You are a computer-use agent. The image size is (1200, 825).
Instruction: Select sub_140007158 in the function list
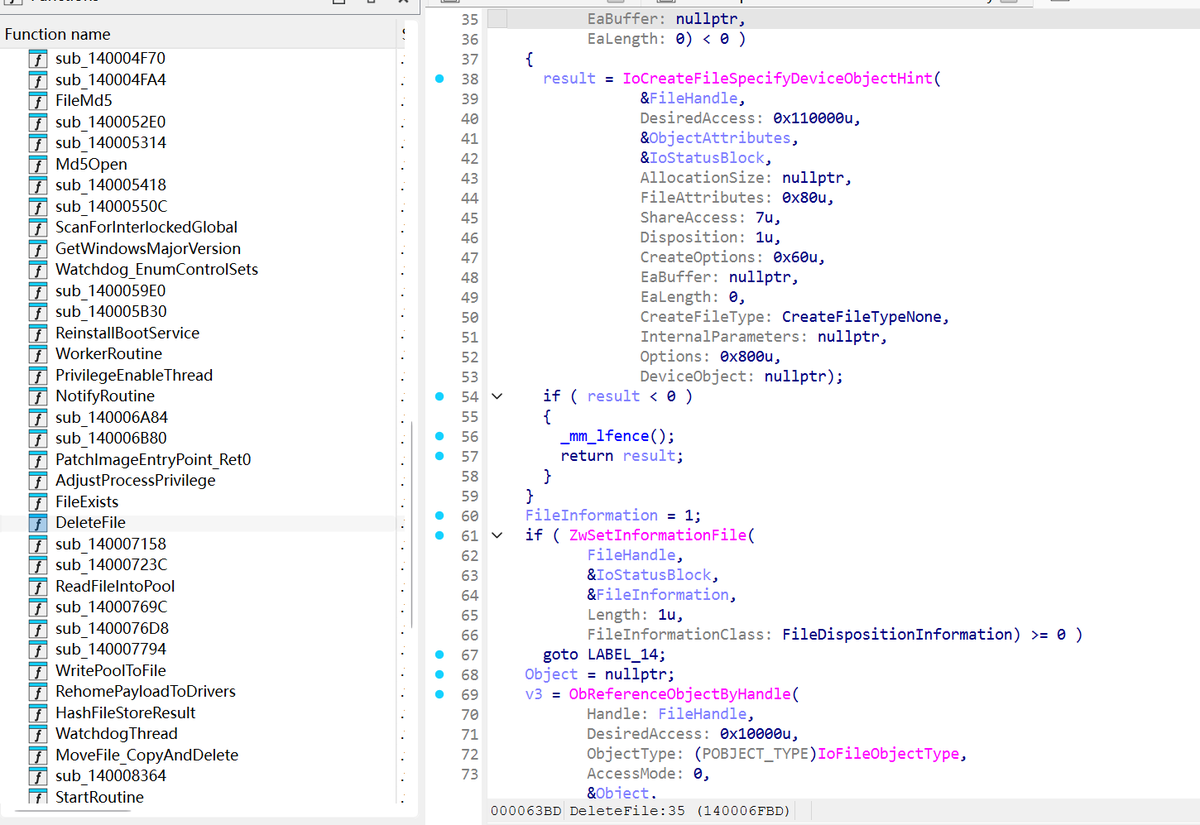(110, 544)
